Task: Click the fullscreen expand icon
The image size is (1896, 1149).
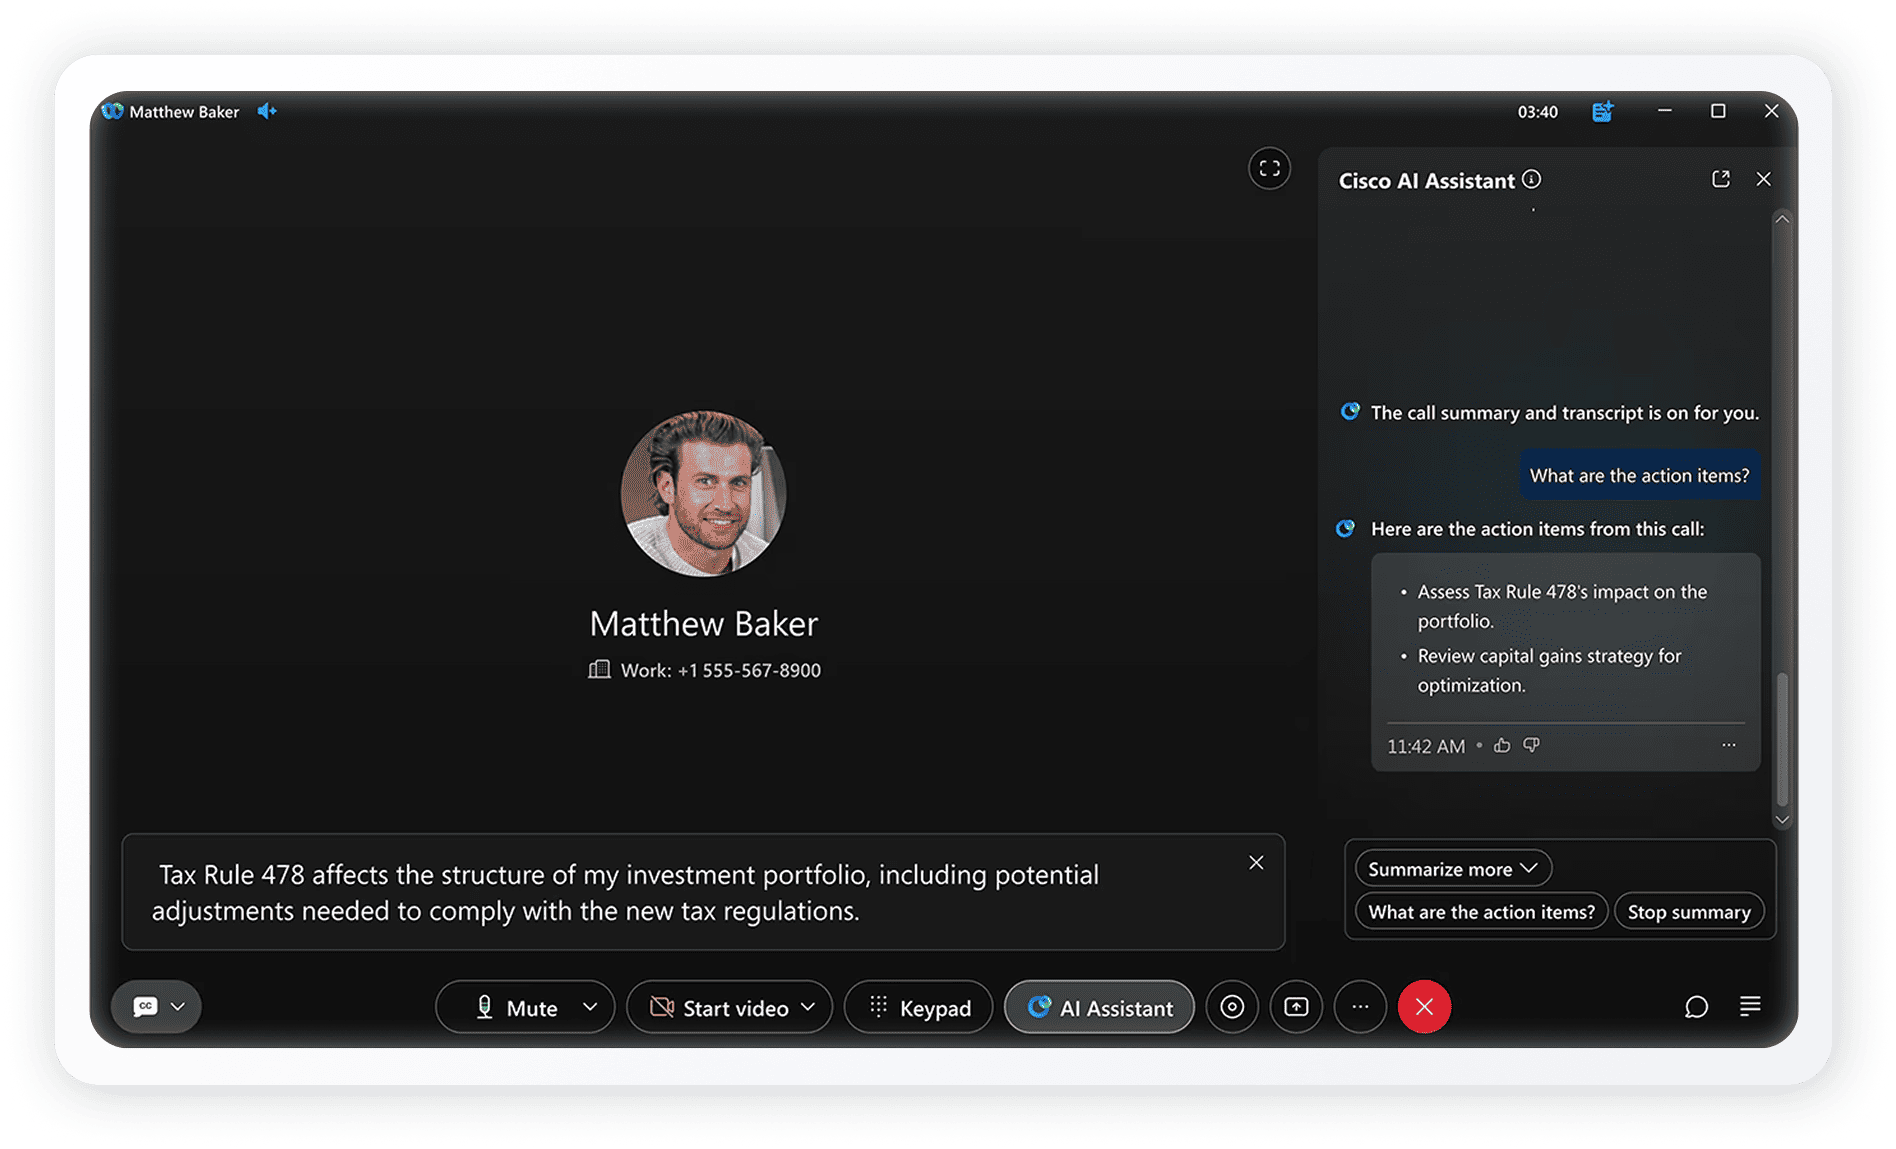Action: point(1269,169)
